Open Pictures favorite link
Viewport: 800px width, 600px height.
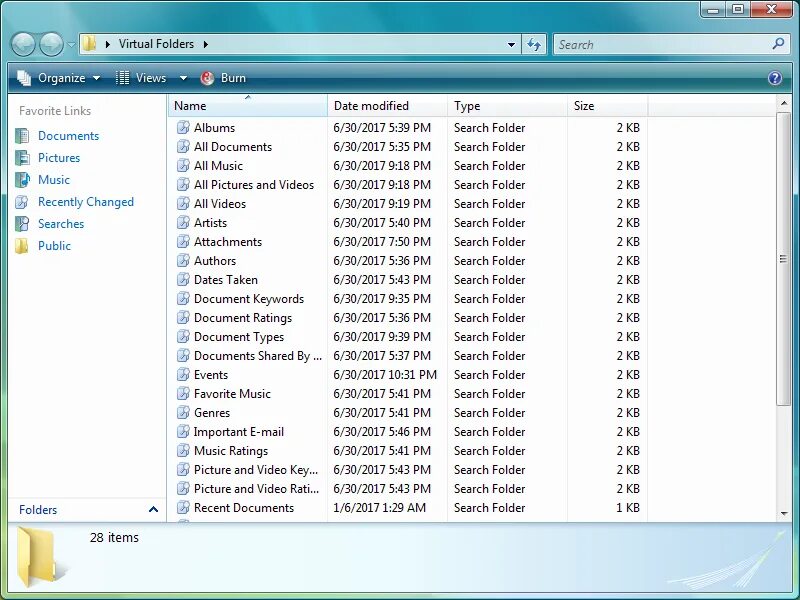59,158
